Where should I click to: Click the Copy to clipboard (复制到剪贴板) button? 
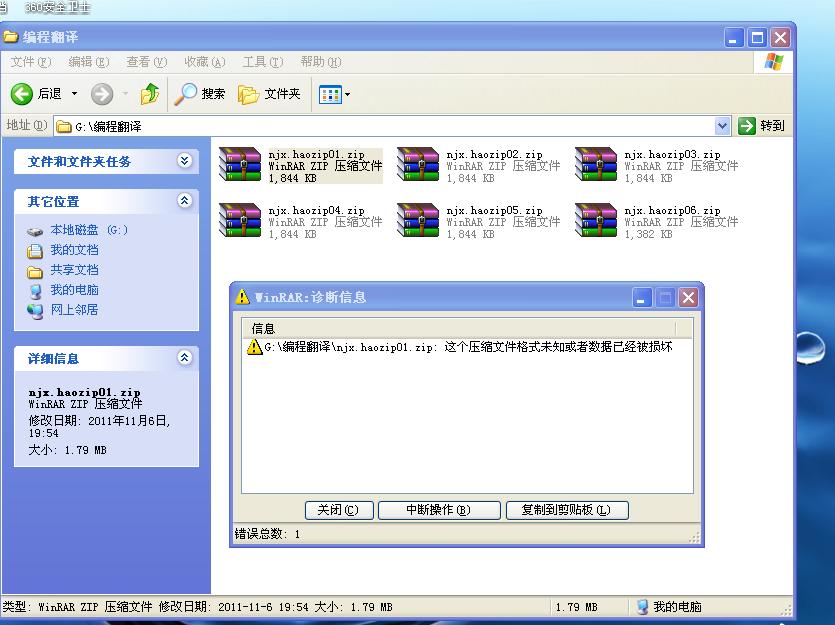click(566, 510)
